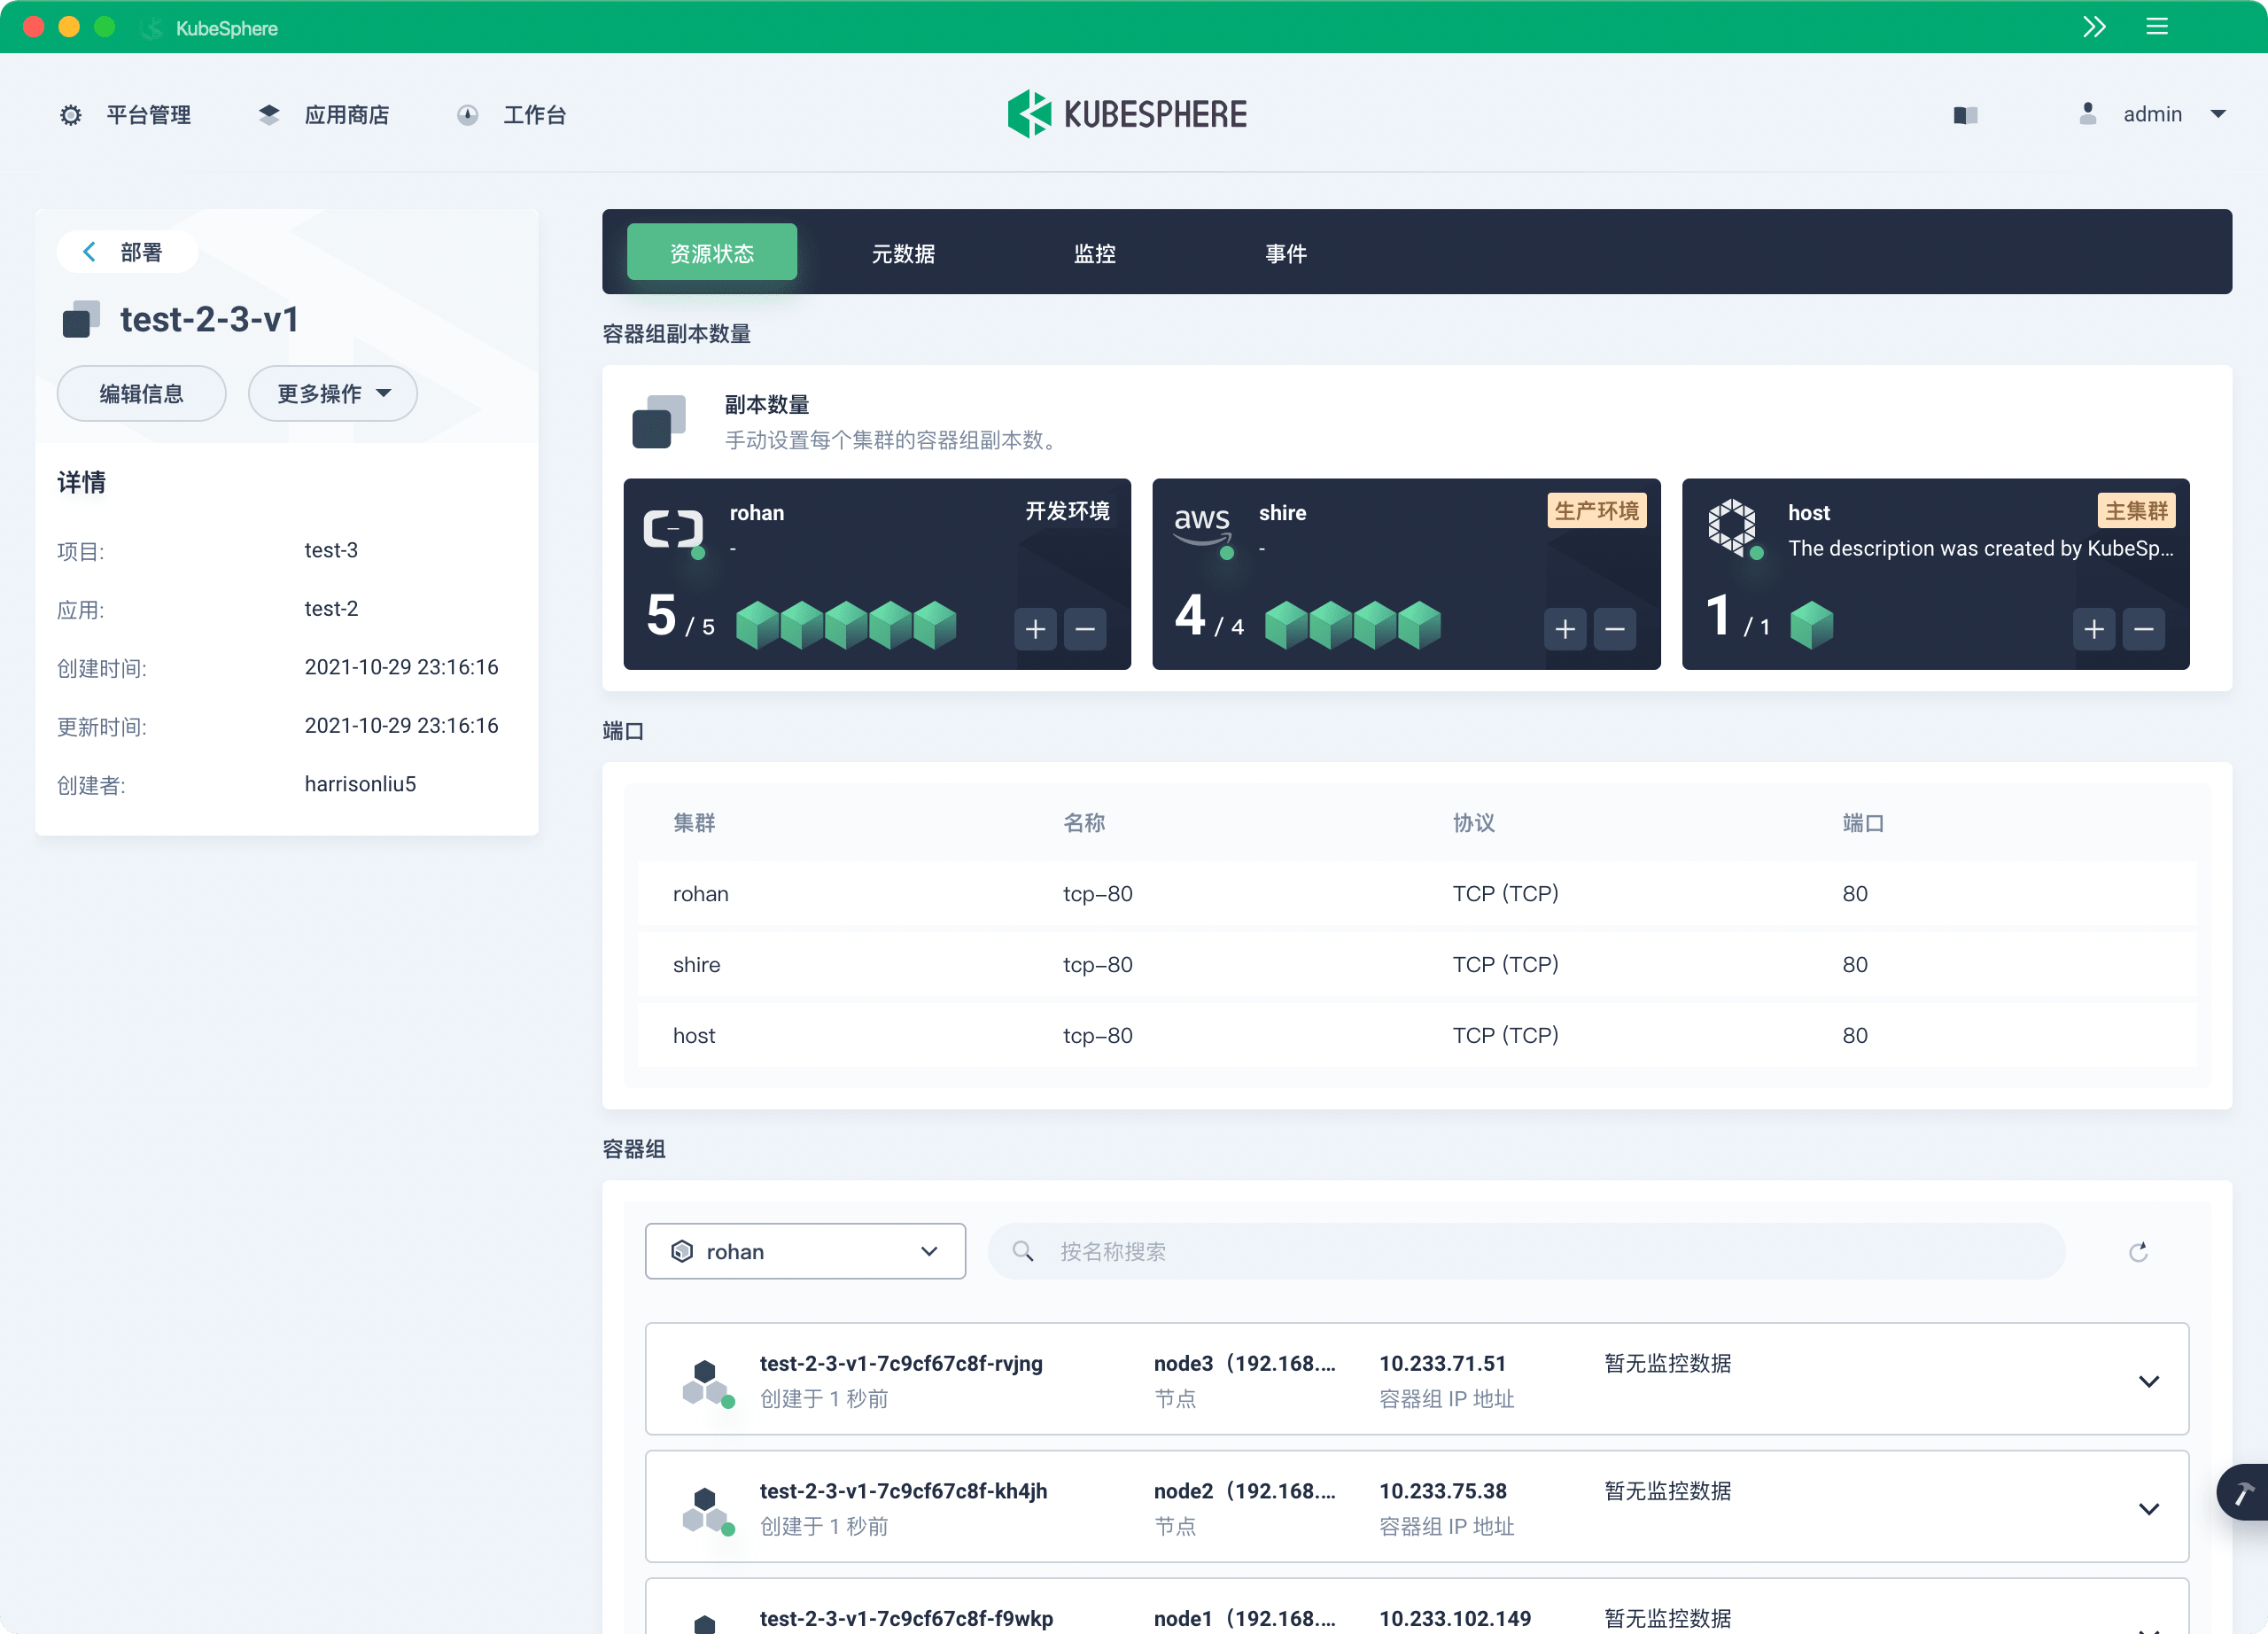
Task: Click pod name test-2-3-v1-7c9cf67c8f-kh4jh
Action: 903,1490
